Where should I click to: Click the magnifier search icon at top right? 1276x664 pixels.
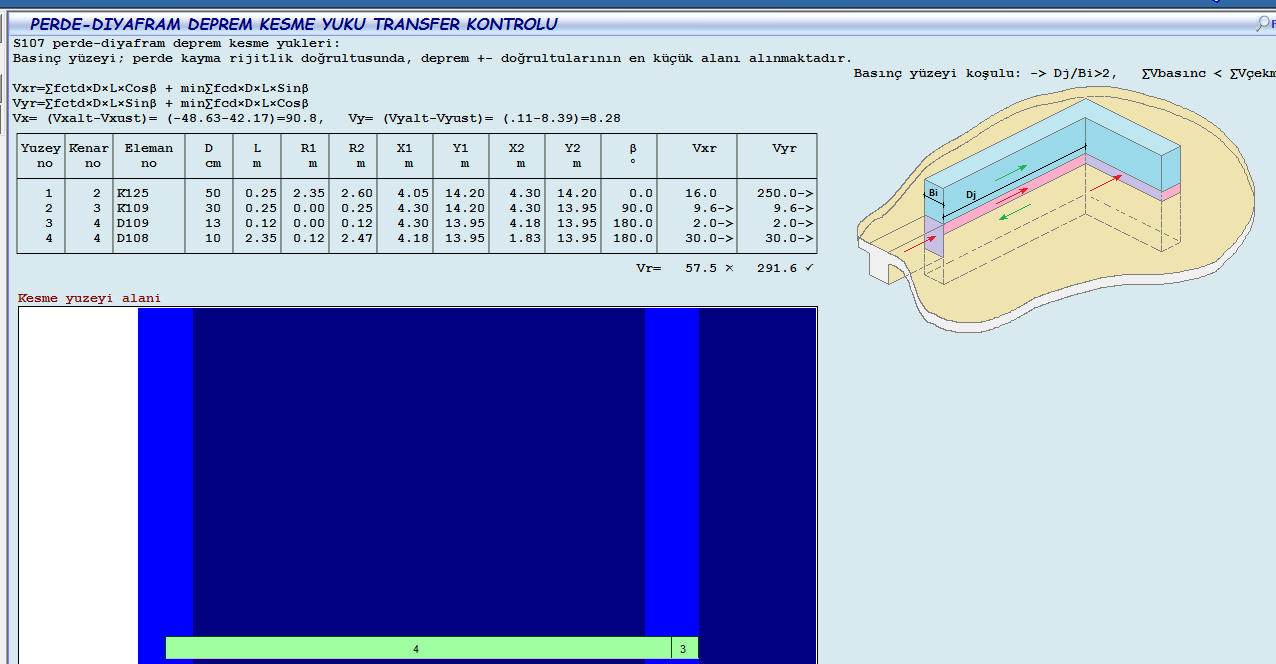tap(1264, 24)
